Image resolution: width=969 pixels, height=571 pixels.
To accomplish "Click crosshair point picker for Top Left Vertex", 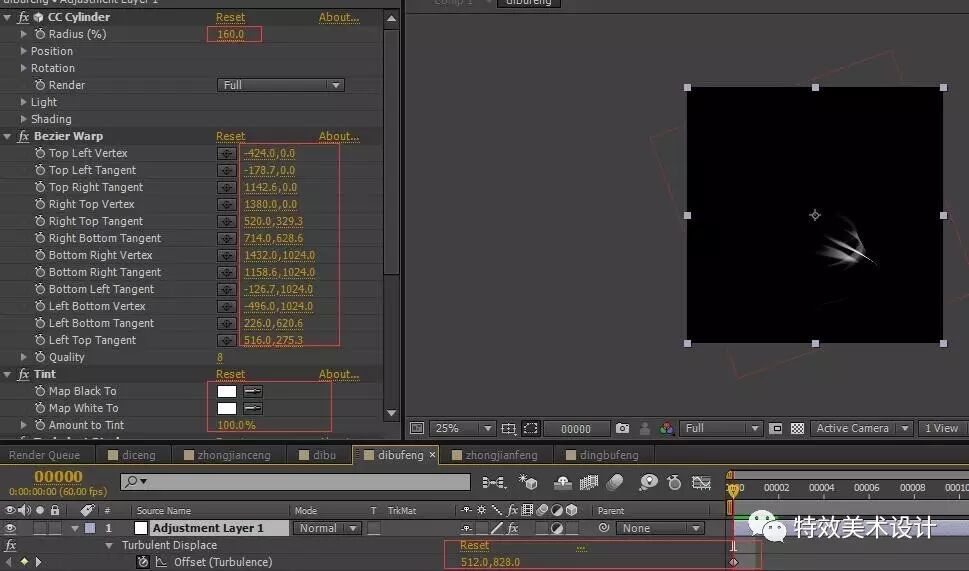I will (226, 153).
